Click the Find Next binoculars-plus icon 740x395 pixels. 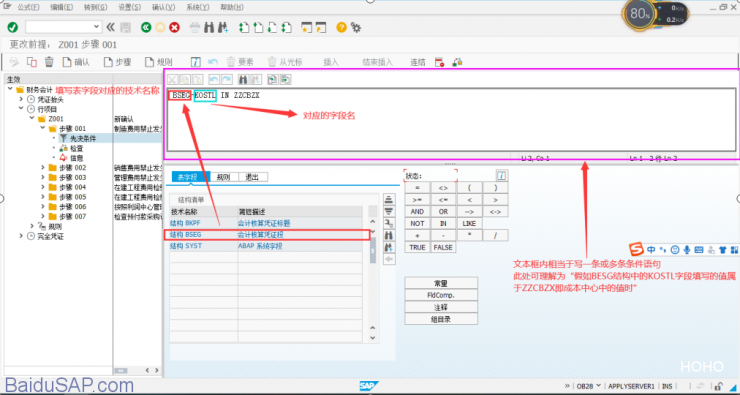(x=223, y=27)
